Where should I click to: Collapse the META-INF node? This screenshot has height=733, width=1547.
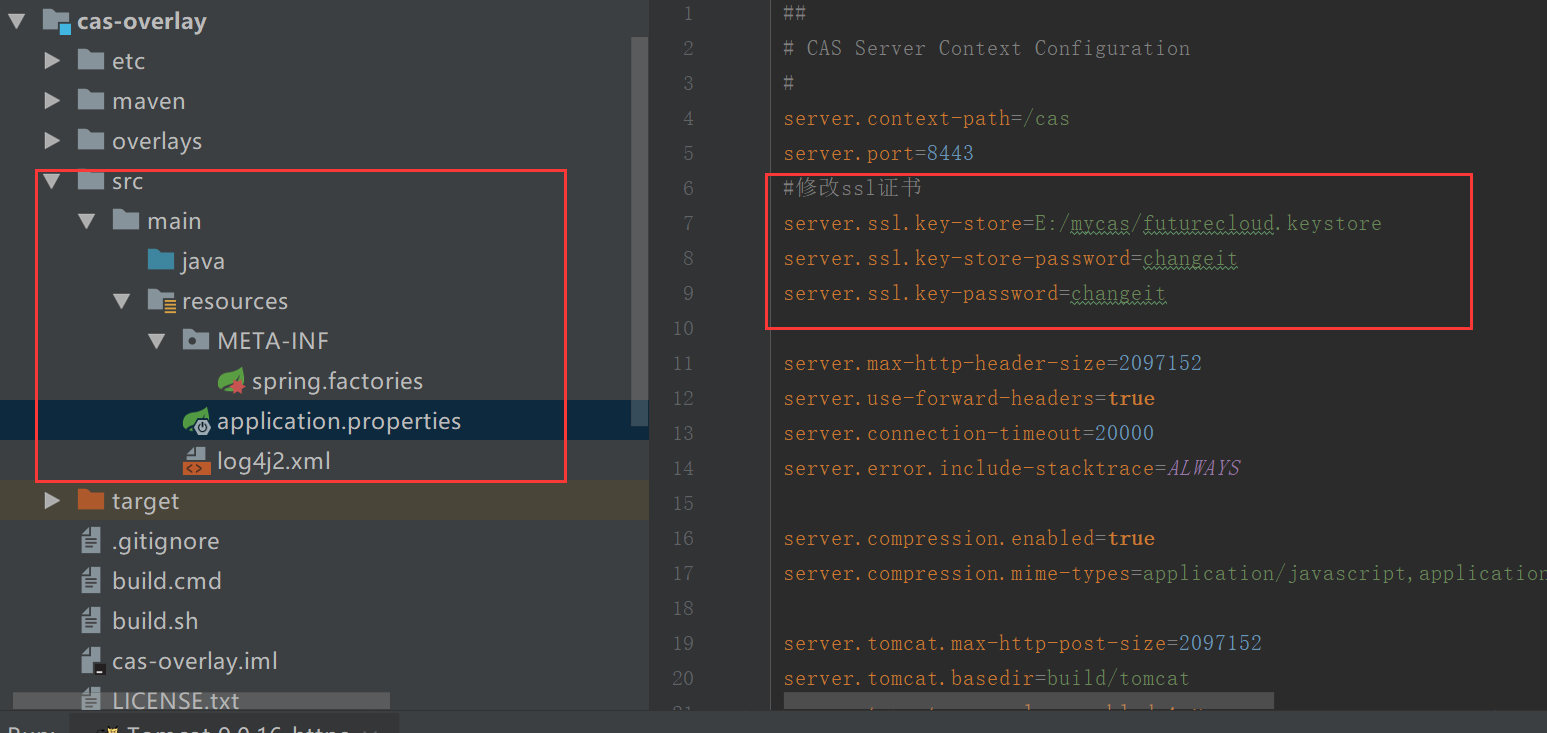[x=157, y=340]
